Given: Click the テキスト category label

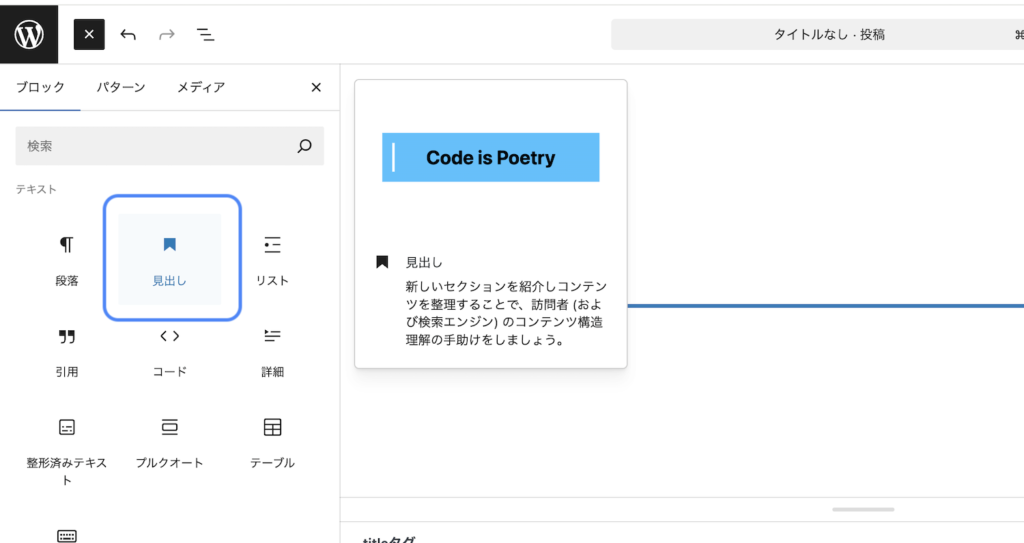Looking at the screenshot, I should click(36, 189).
